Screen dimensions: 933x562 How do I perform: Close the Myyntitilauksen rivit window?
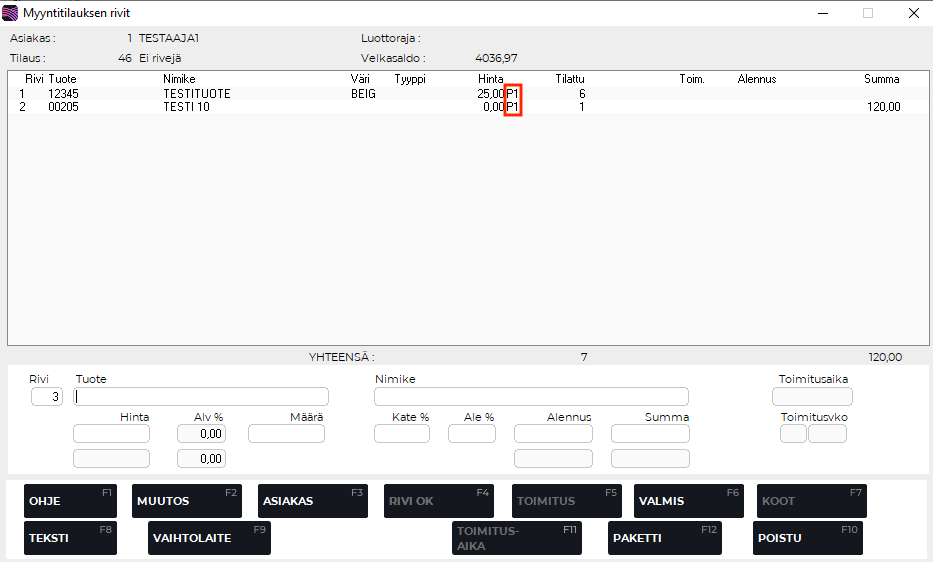click(x=913, y=13)
